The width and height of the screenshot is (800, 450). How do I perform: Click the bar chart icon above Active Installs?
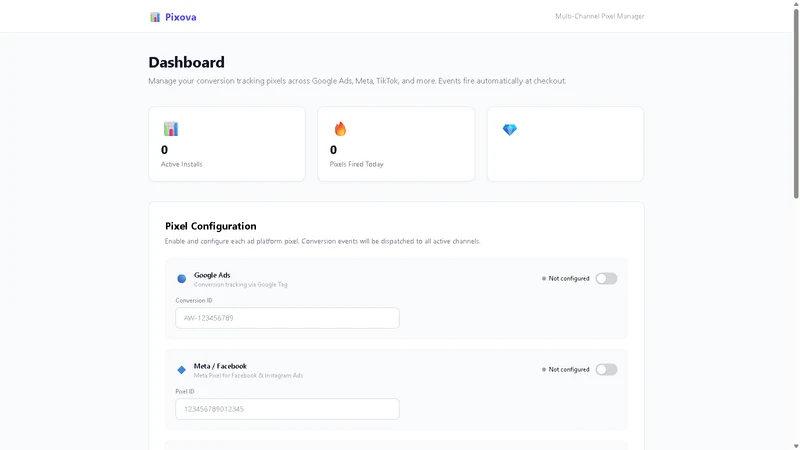pos(171,129)
